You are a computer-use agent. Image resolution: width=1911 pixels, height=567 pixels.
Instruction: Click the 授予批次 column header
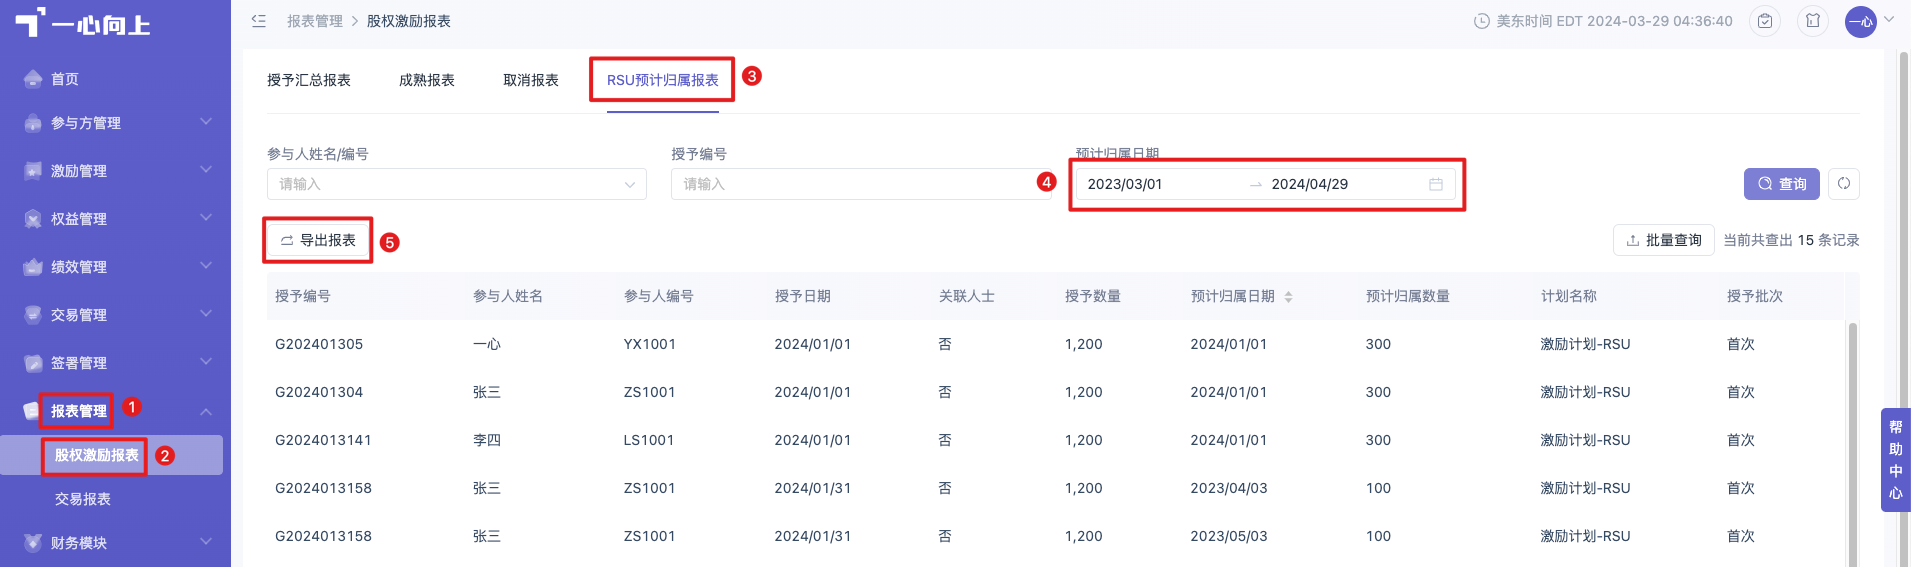pyautogui.click(x=1755, y=296)
